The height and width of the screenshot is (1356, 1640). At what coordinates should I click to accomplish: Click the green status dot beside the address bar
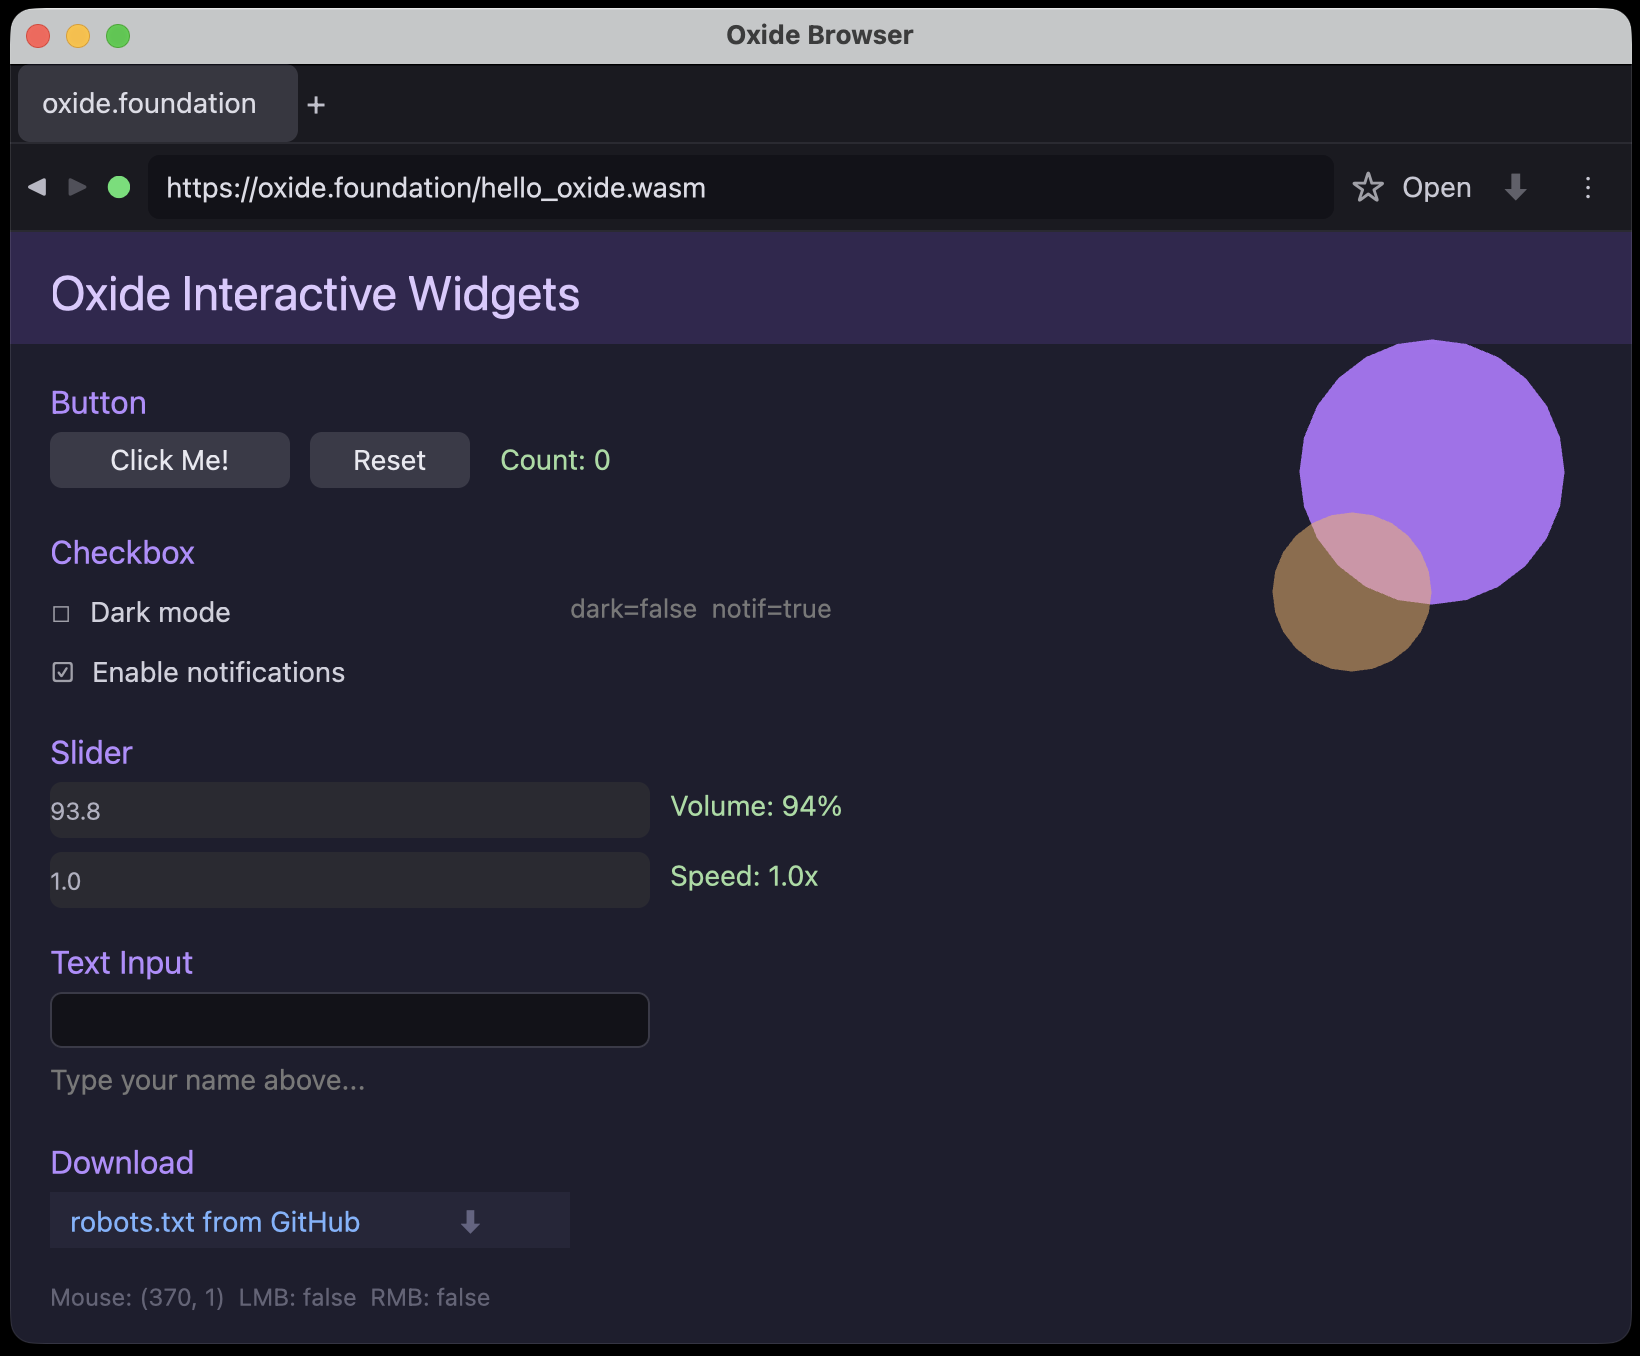(119, 187)
